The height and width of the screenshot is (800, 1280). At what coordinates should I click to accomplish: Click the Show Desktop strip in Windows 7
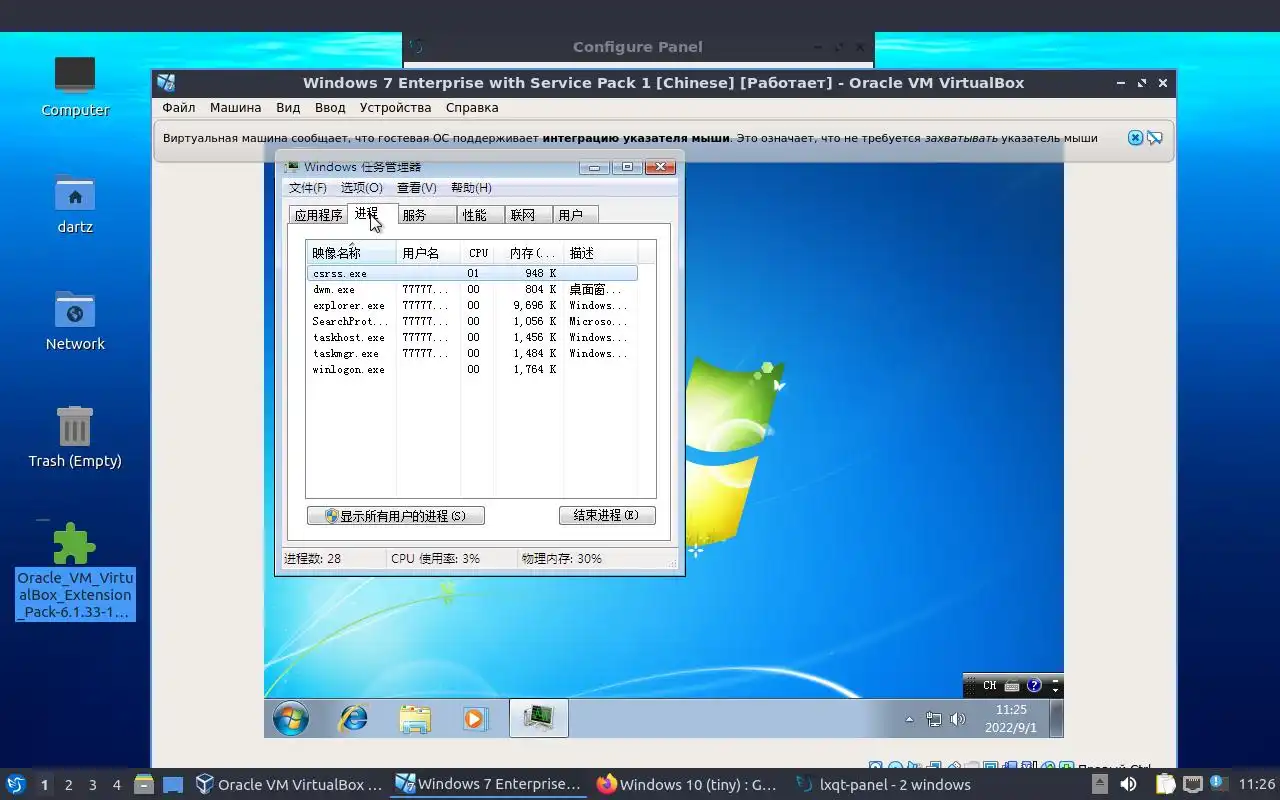[1056, 718]
